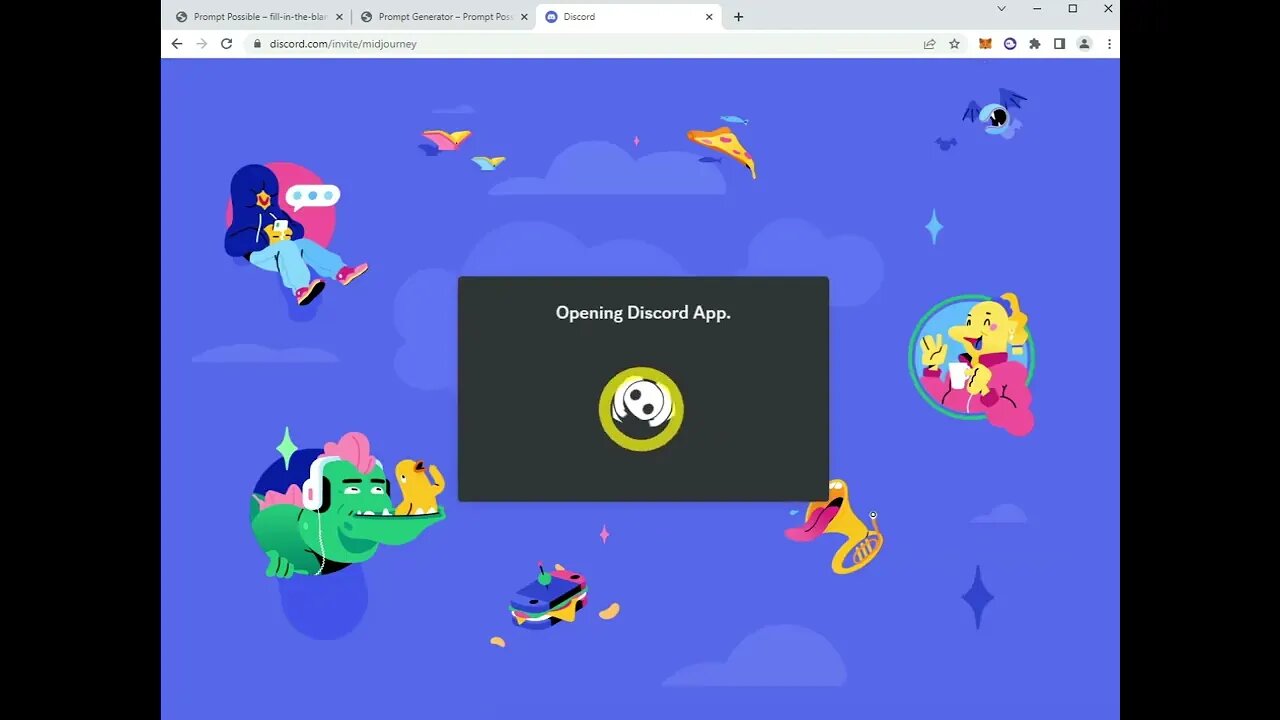Open the Chrome profile avatar
The height and width of the screenshot is (720, 1280).
(1084, 44)
